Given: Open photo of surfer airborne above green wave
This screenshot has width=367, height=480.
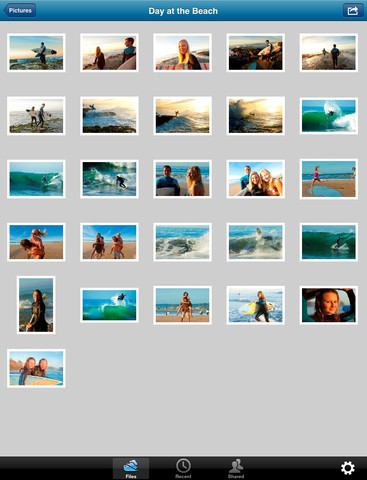Looking at the screenshot, I should tap(109, 305).
